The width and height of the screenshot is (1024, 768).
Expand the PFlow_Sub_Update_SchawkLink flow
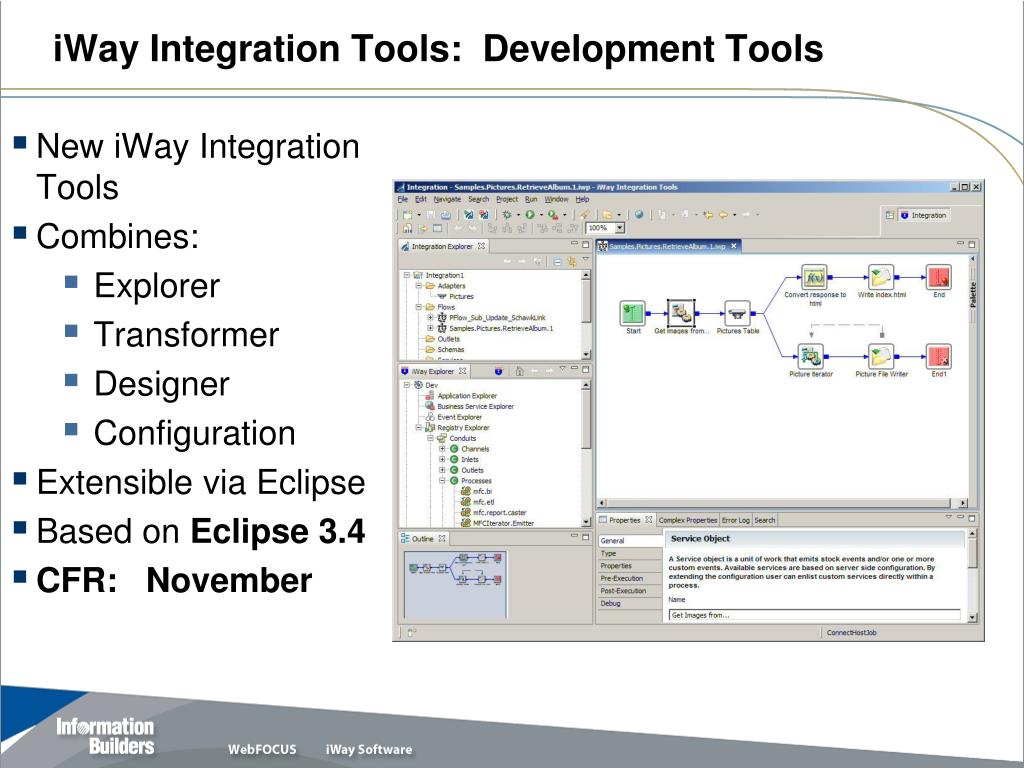click(430, 317)
